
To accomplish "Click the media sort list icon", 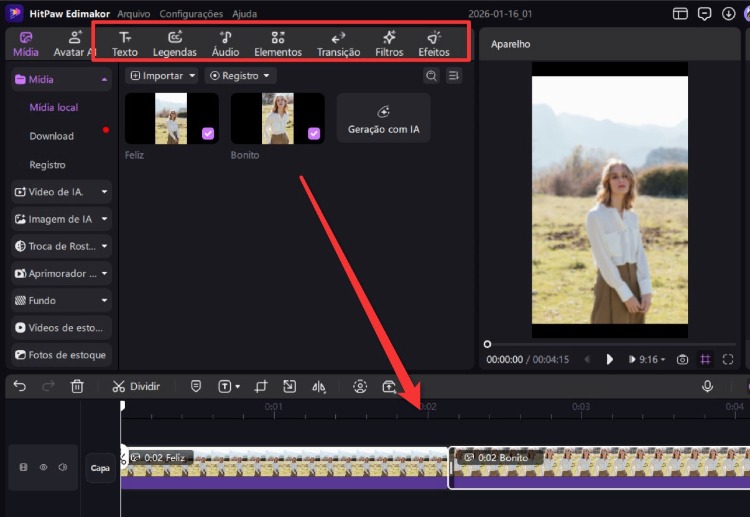I will [x=453, y=76].
